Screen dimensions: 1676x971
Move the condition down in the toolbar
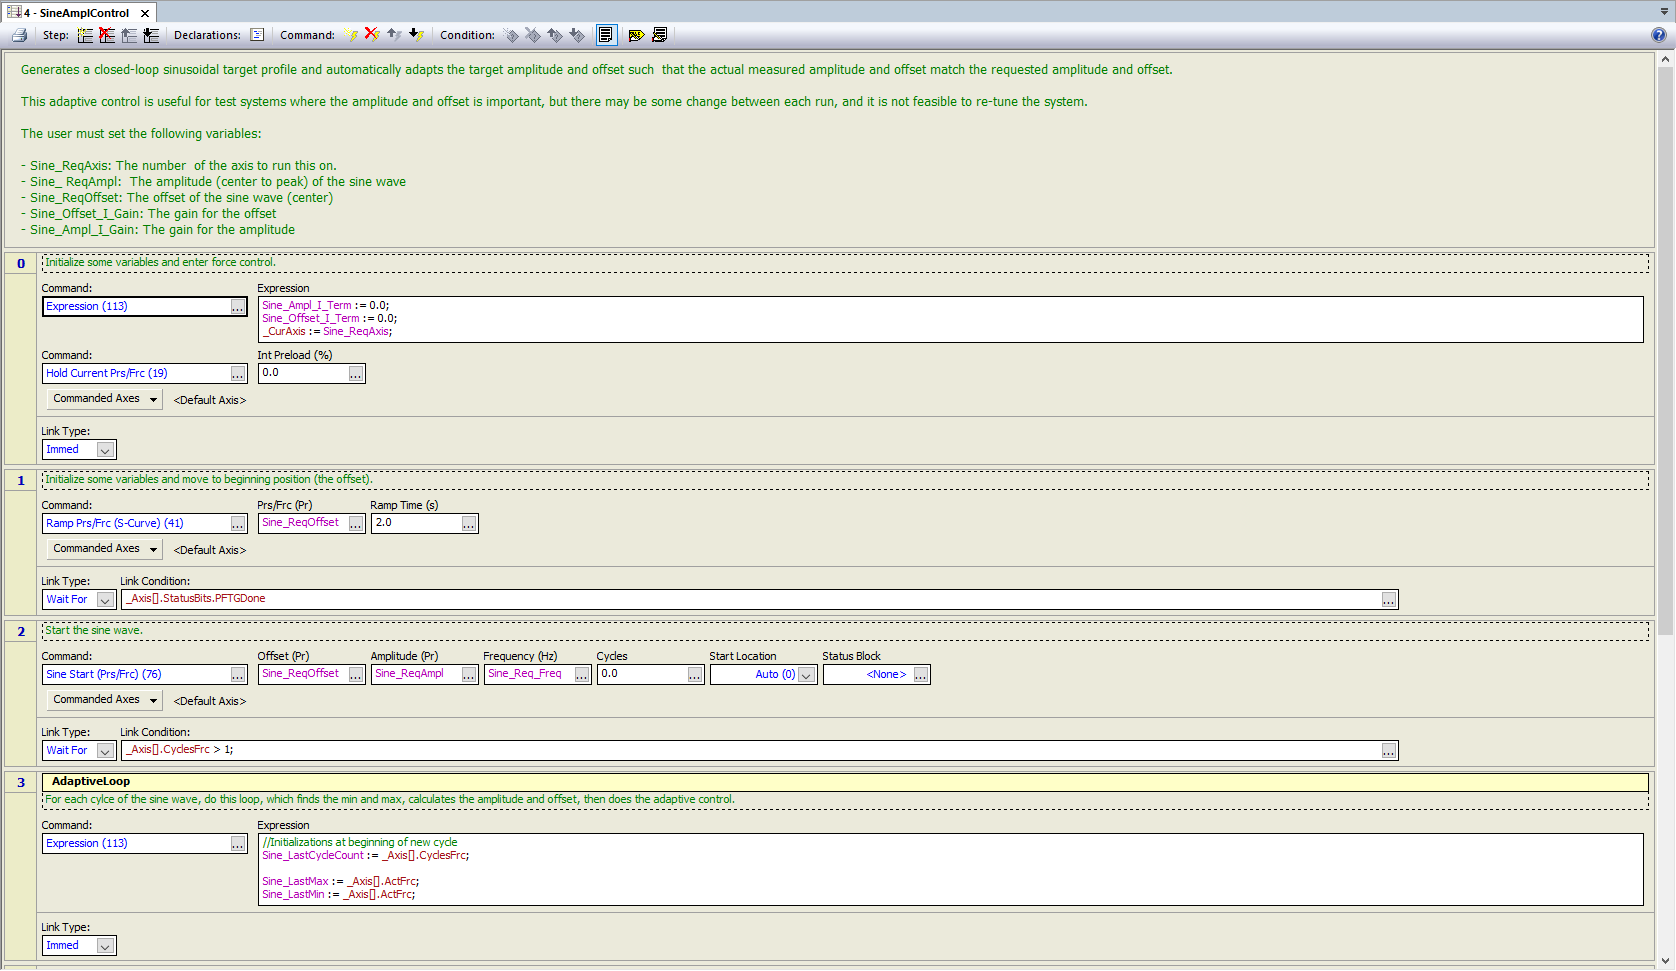577,35
